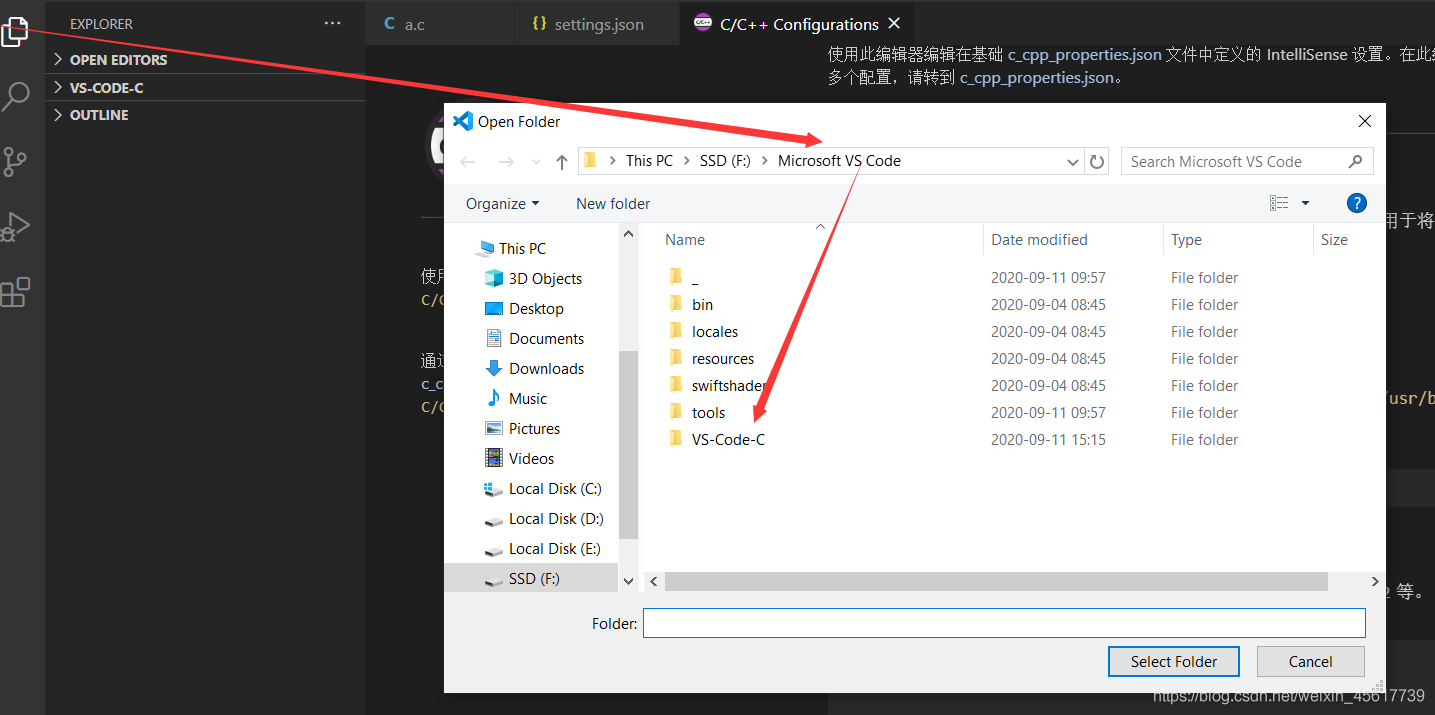Click SSD (F:) in the address path
The image size is (1435, 715).
(725, 161)
